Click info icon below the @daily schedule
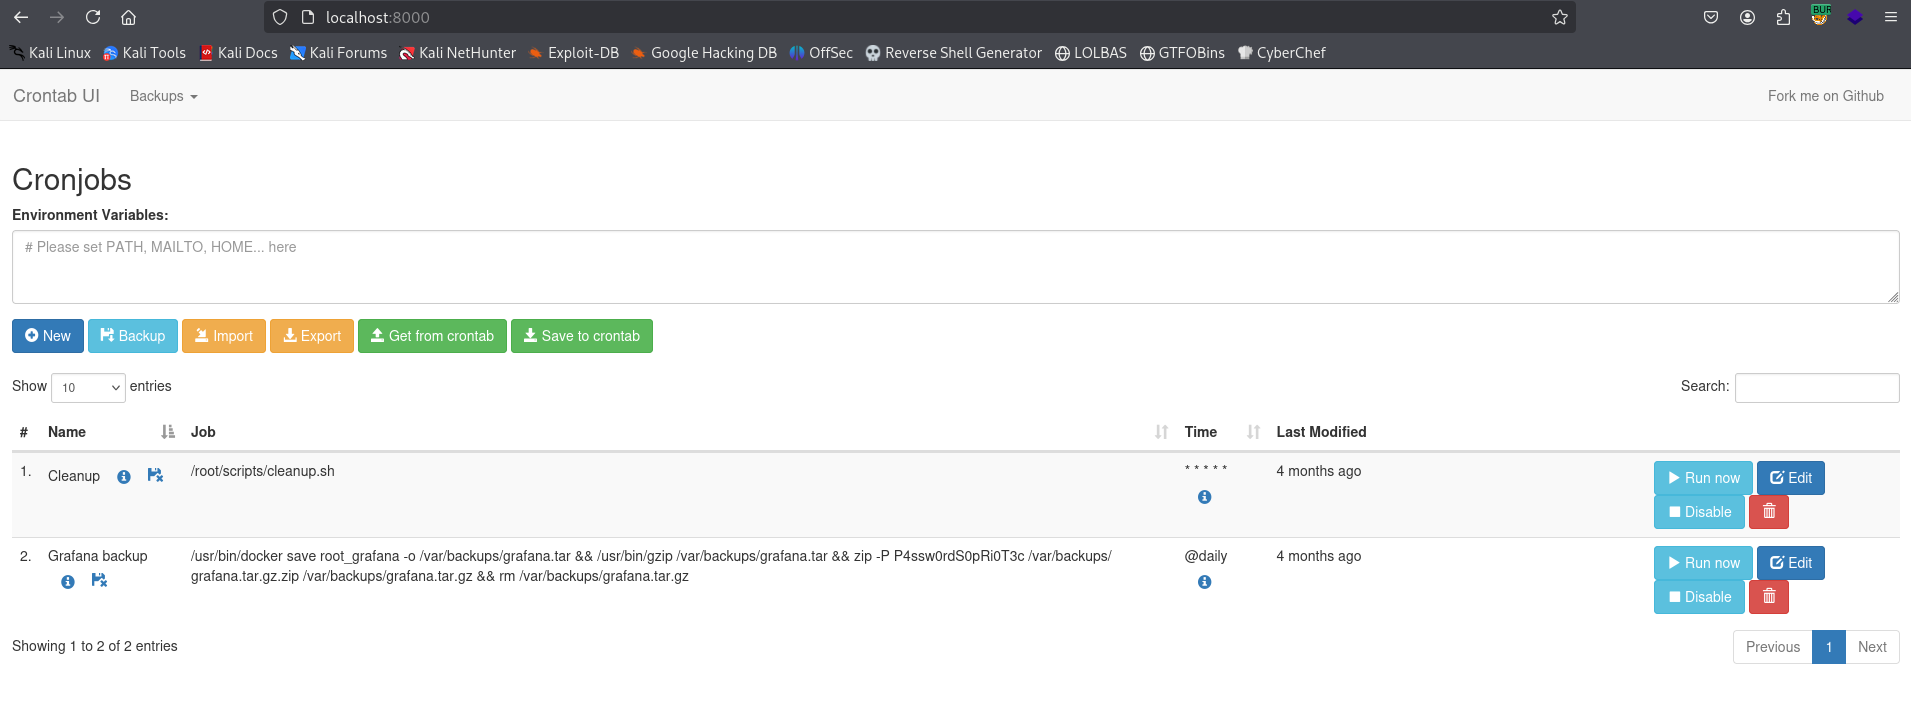The height and width of the screenshot is (721, 1911). click(1204, 582)
